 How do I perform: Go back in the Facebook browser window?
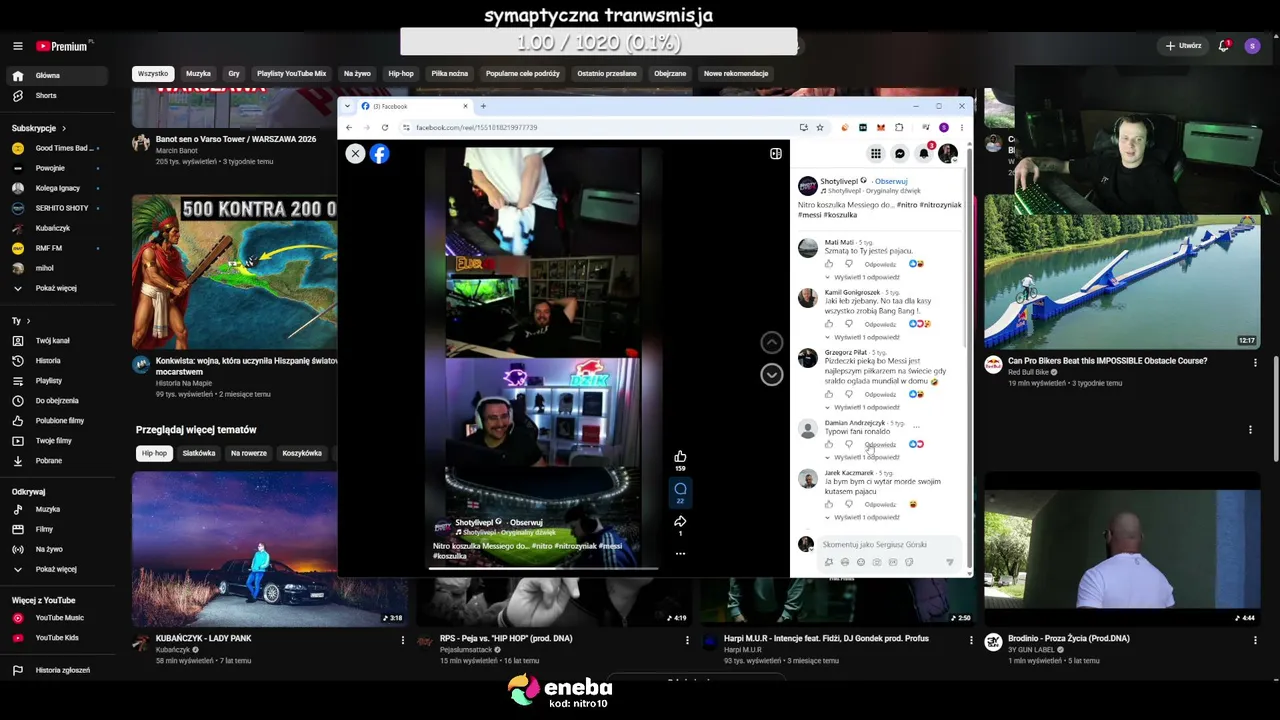tap(349, 127)
